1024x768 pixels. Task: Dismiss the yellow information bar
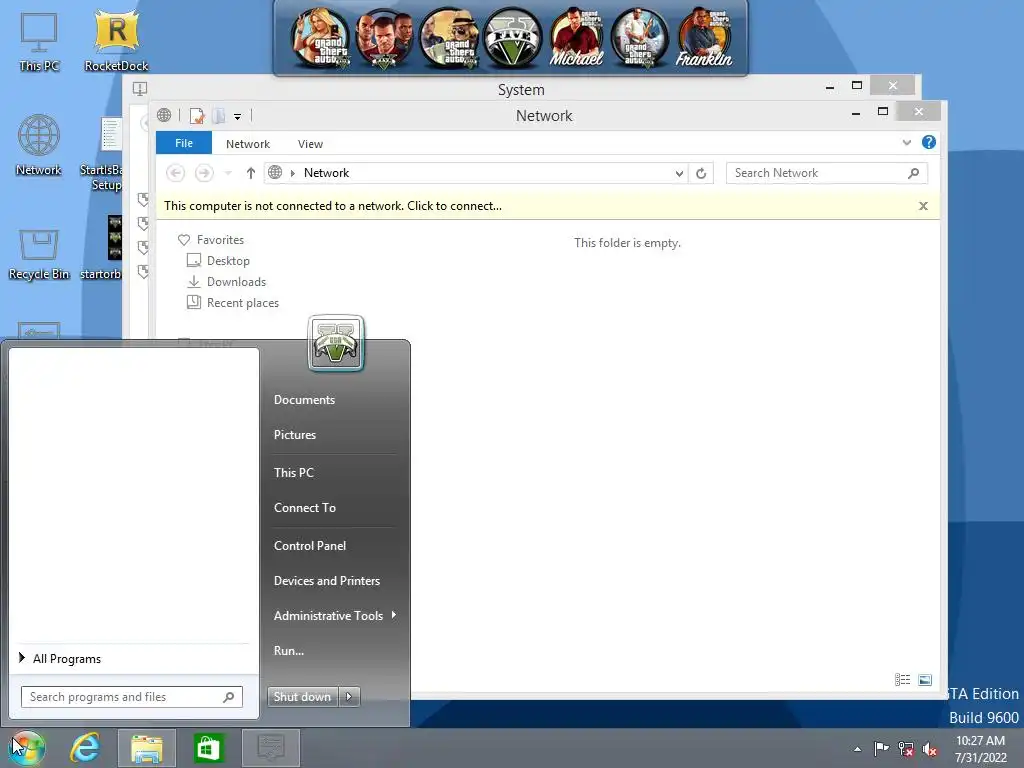923,206
